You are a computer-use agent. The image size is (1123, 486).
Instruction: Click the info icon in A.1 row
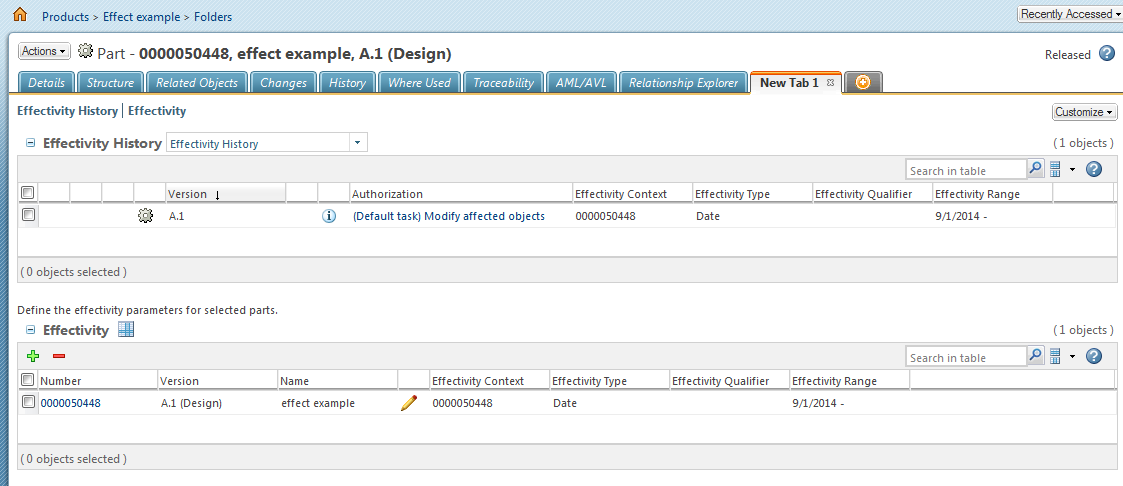pyautogui.click(x=329, y=216)
